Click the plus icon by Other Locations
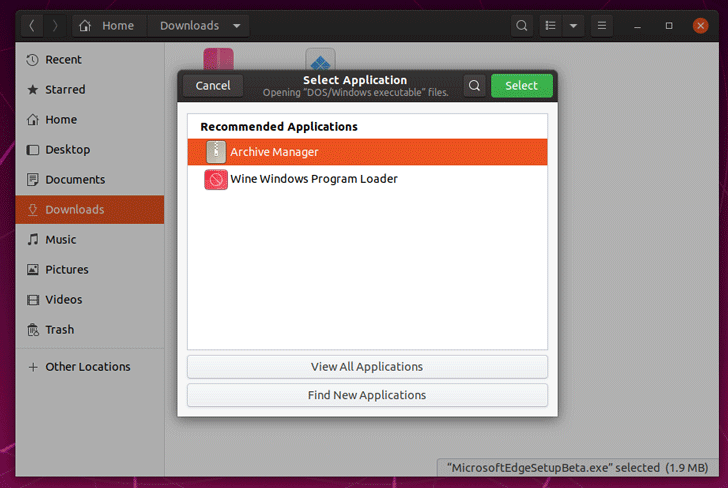728x488 pixels. coord(32,367)
